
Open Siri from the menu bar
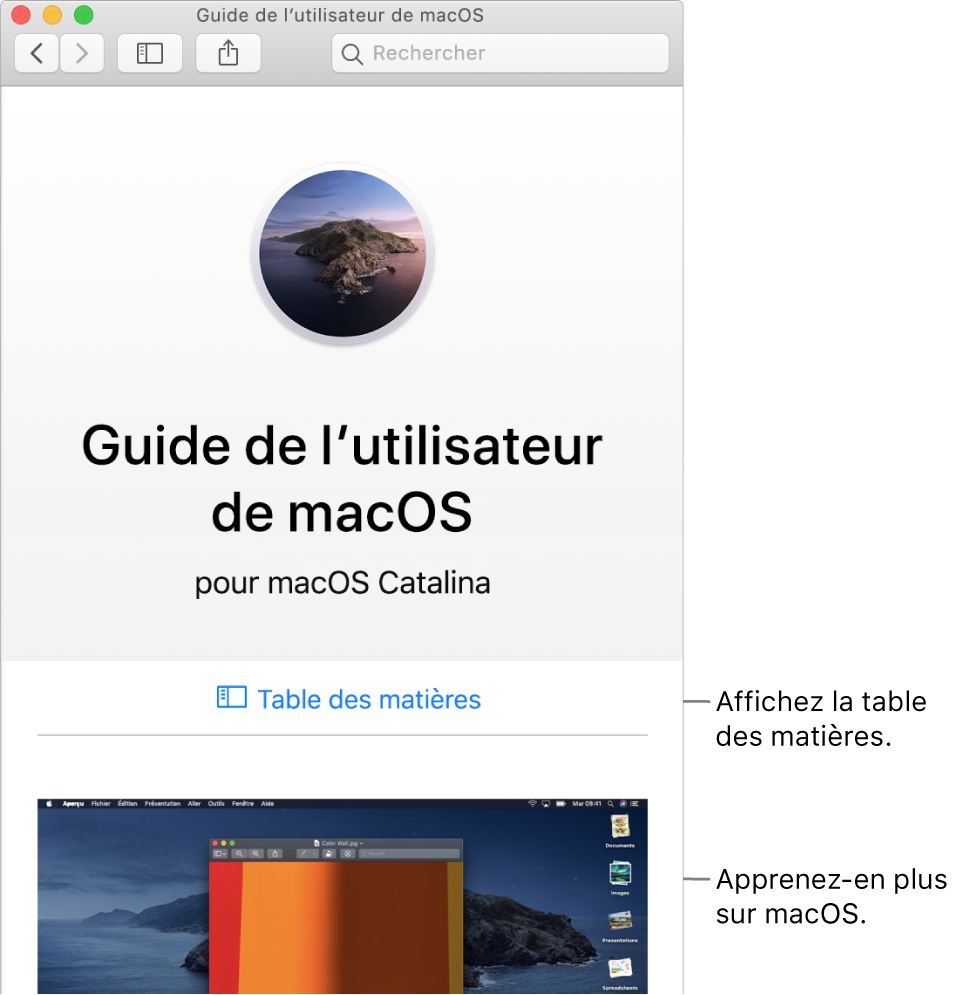point(623,804)
